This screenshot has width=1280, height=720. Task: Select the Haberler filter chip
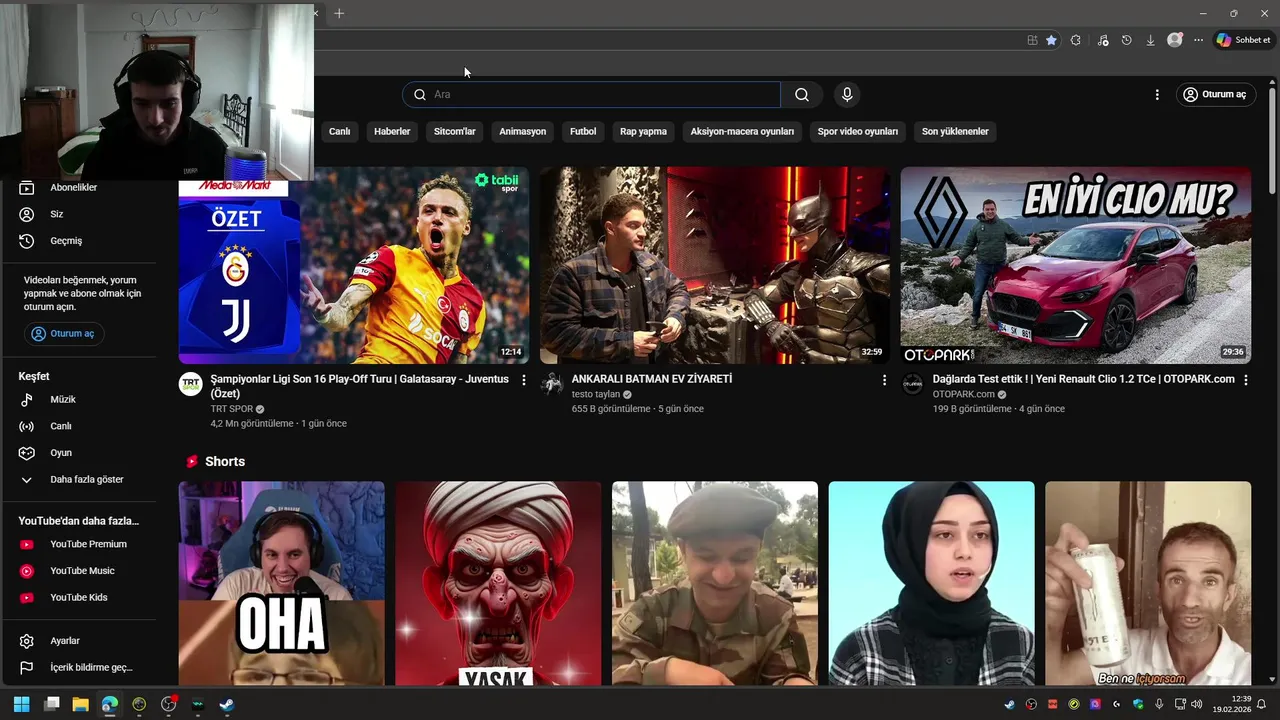392,131
